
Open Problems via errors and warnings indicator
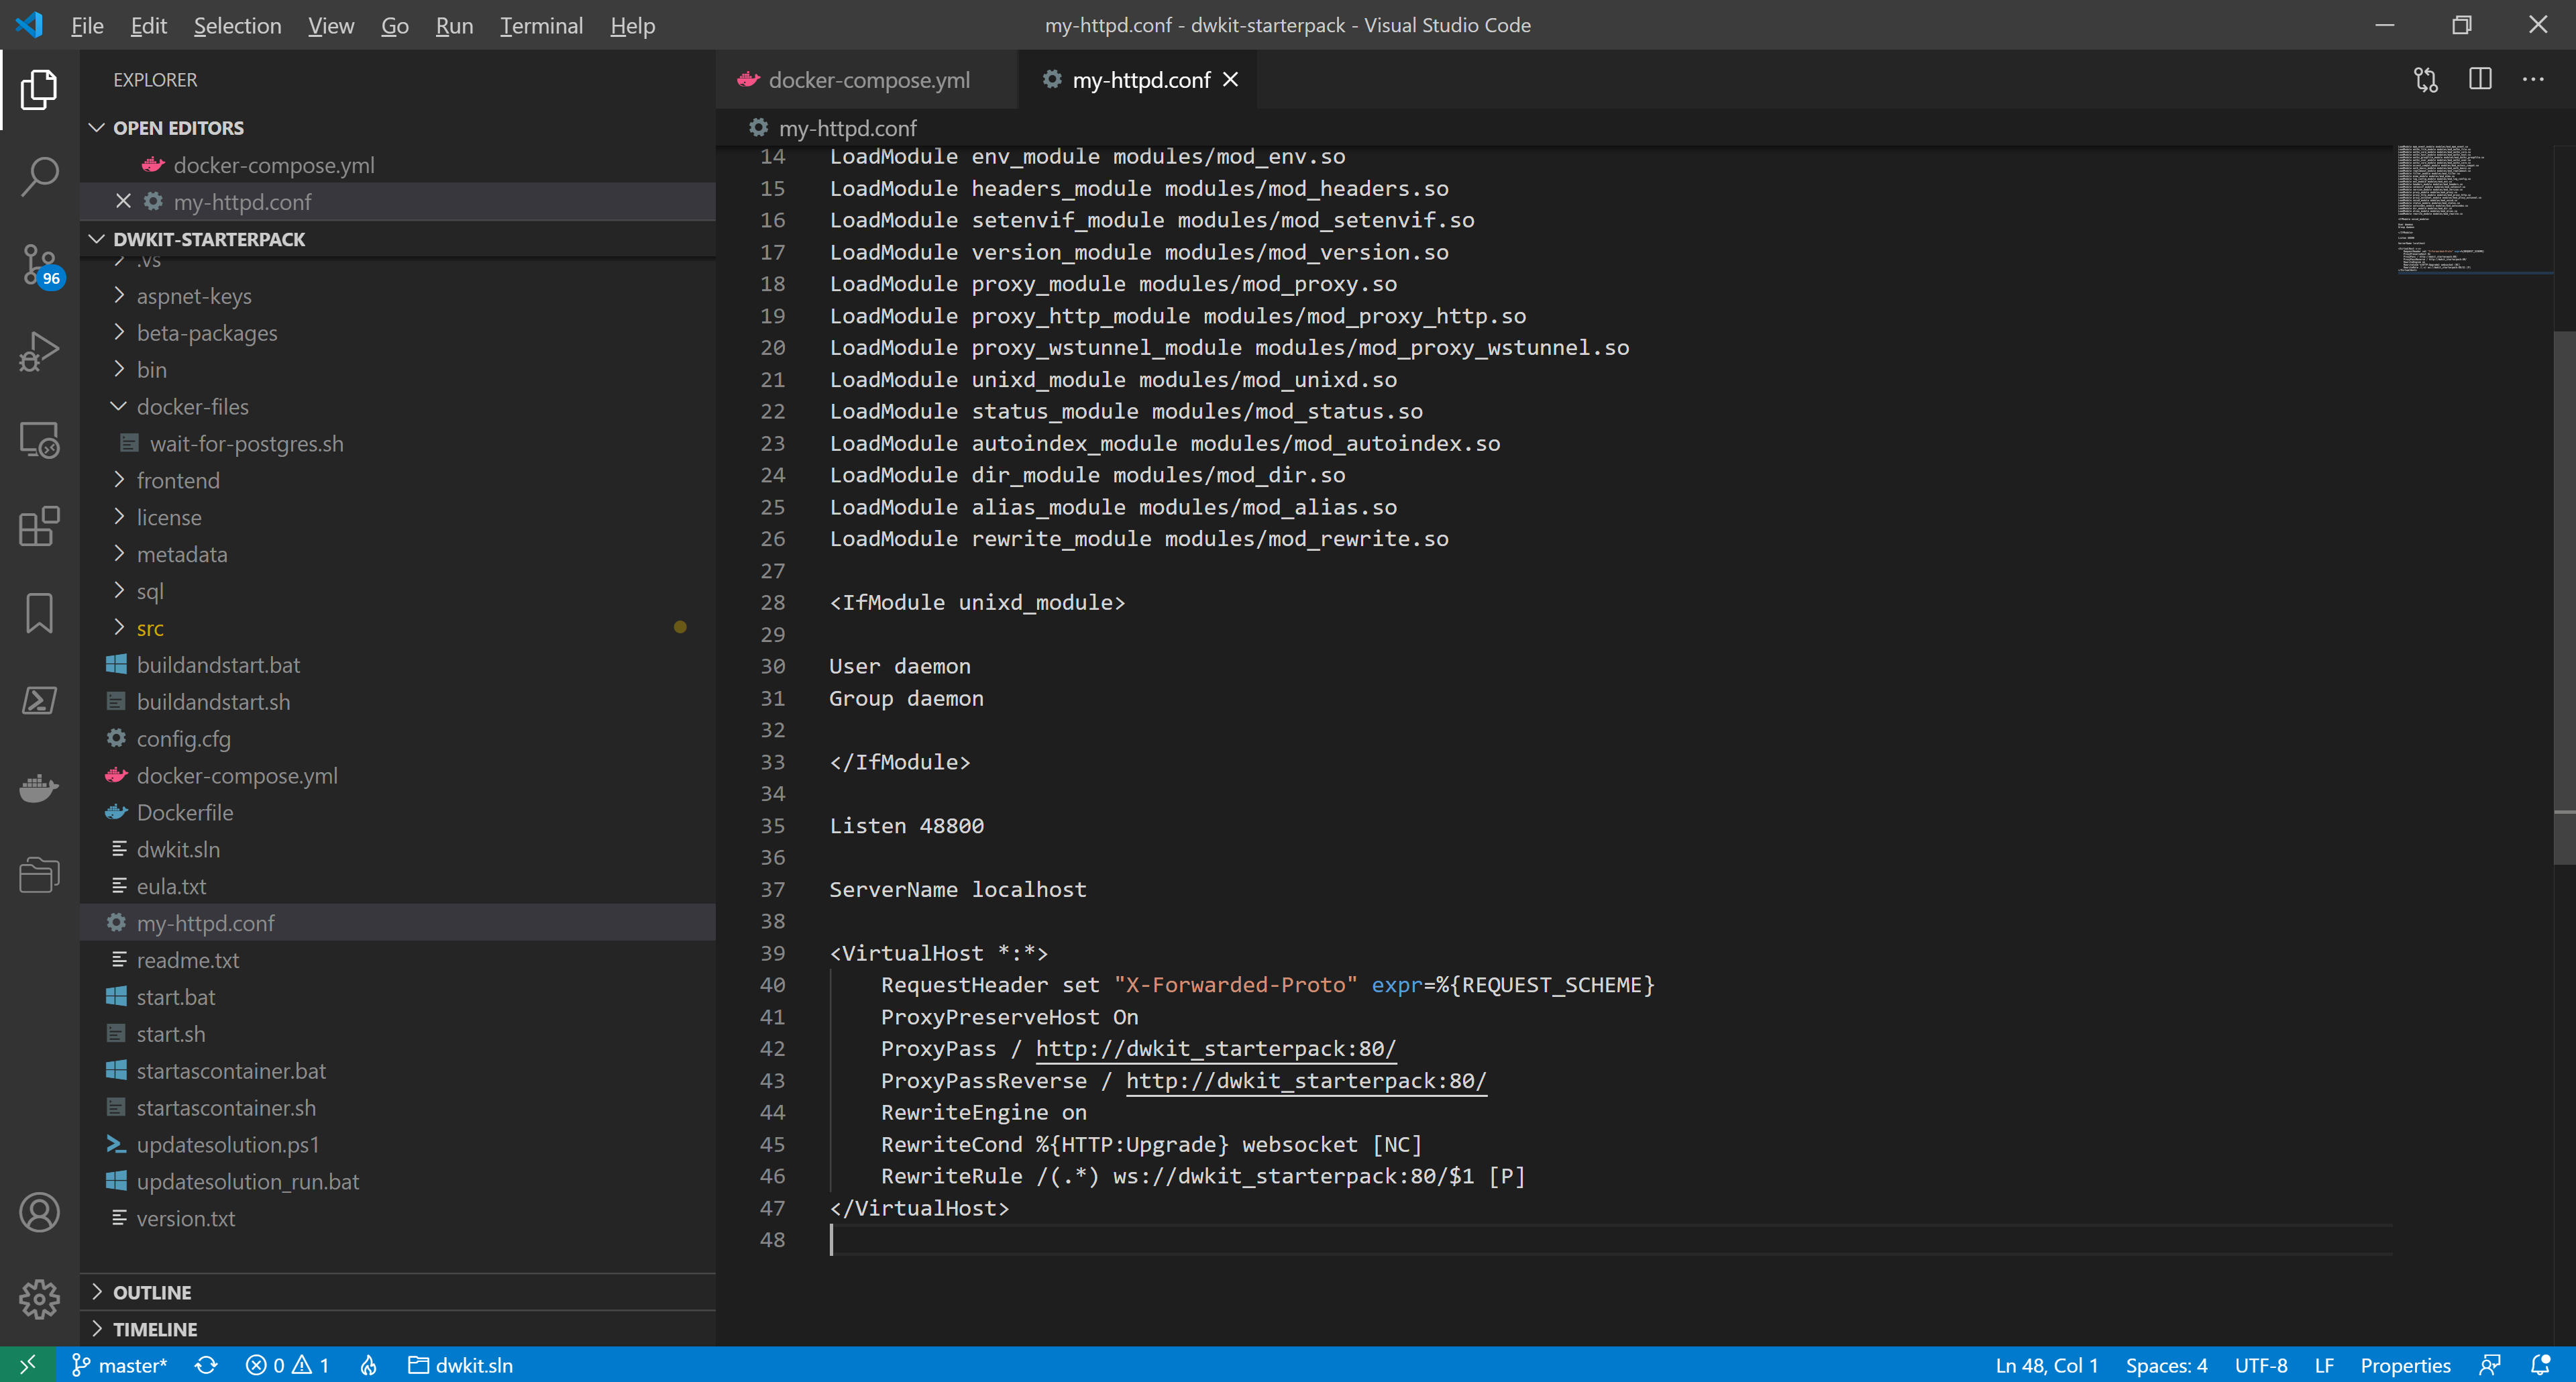pos(287,1365)
